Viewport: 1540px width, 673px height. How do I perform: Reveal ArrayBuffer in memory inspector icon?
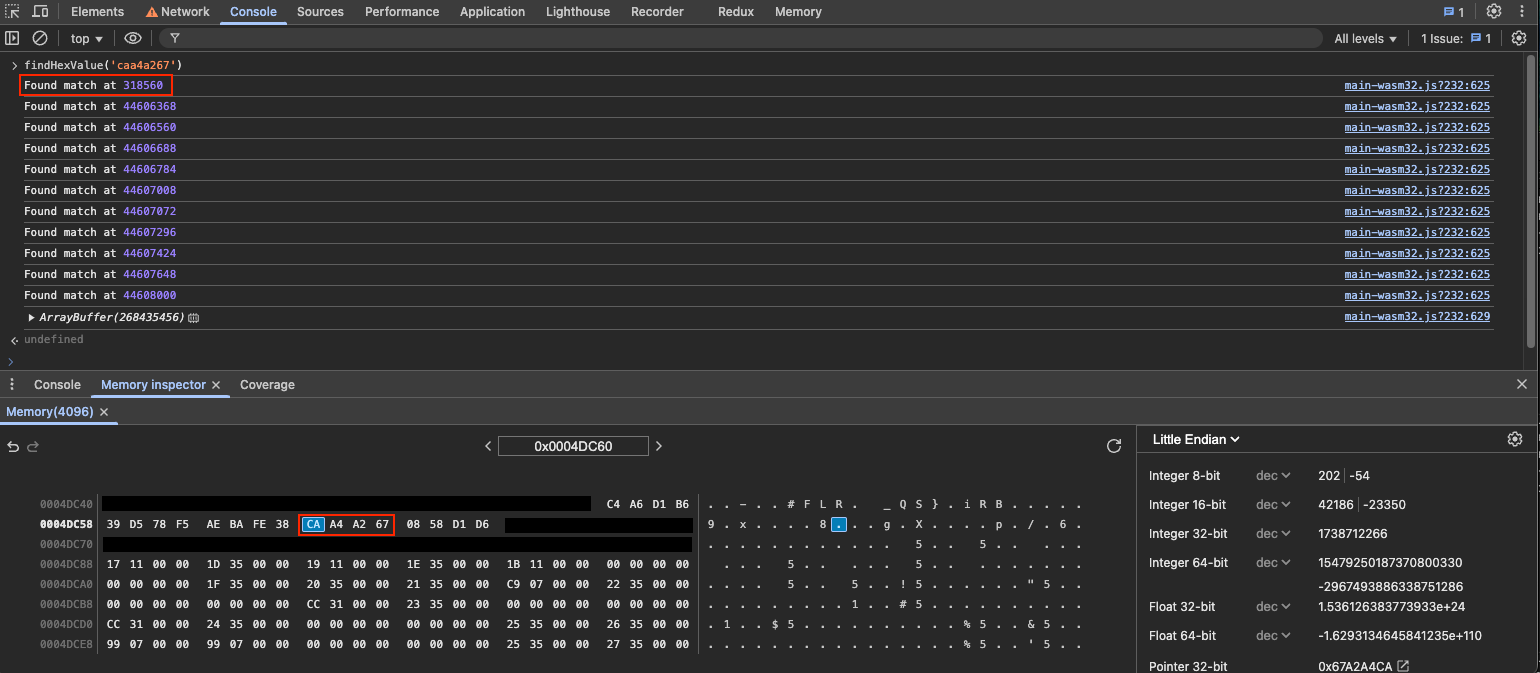(194, 317)
